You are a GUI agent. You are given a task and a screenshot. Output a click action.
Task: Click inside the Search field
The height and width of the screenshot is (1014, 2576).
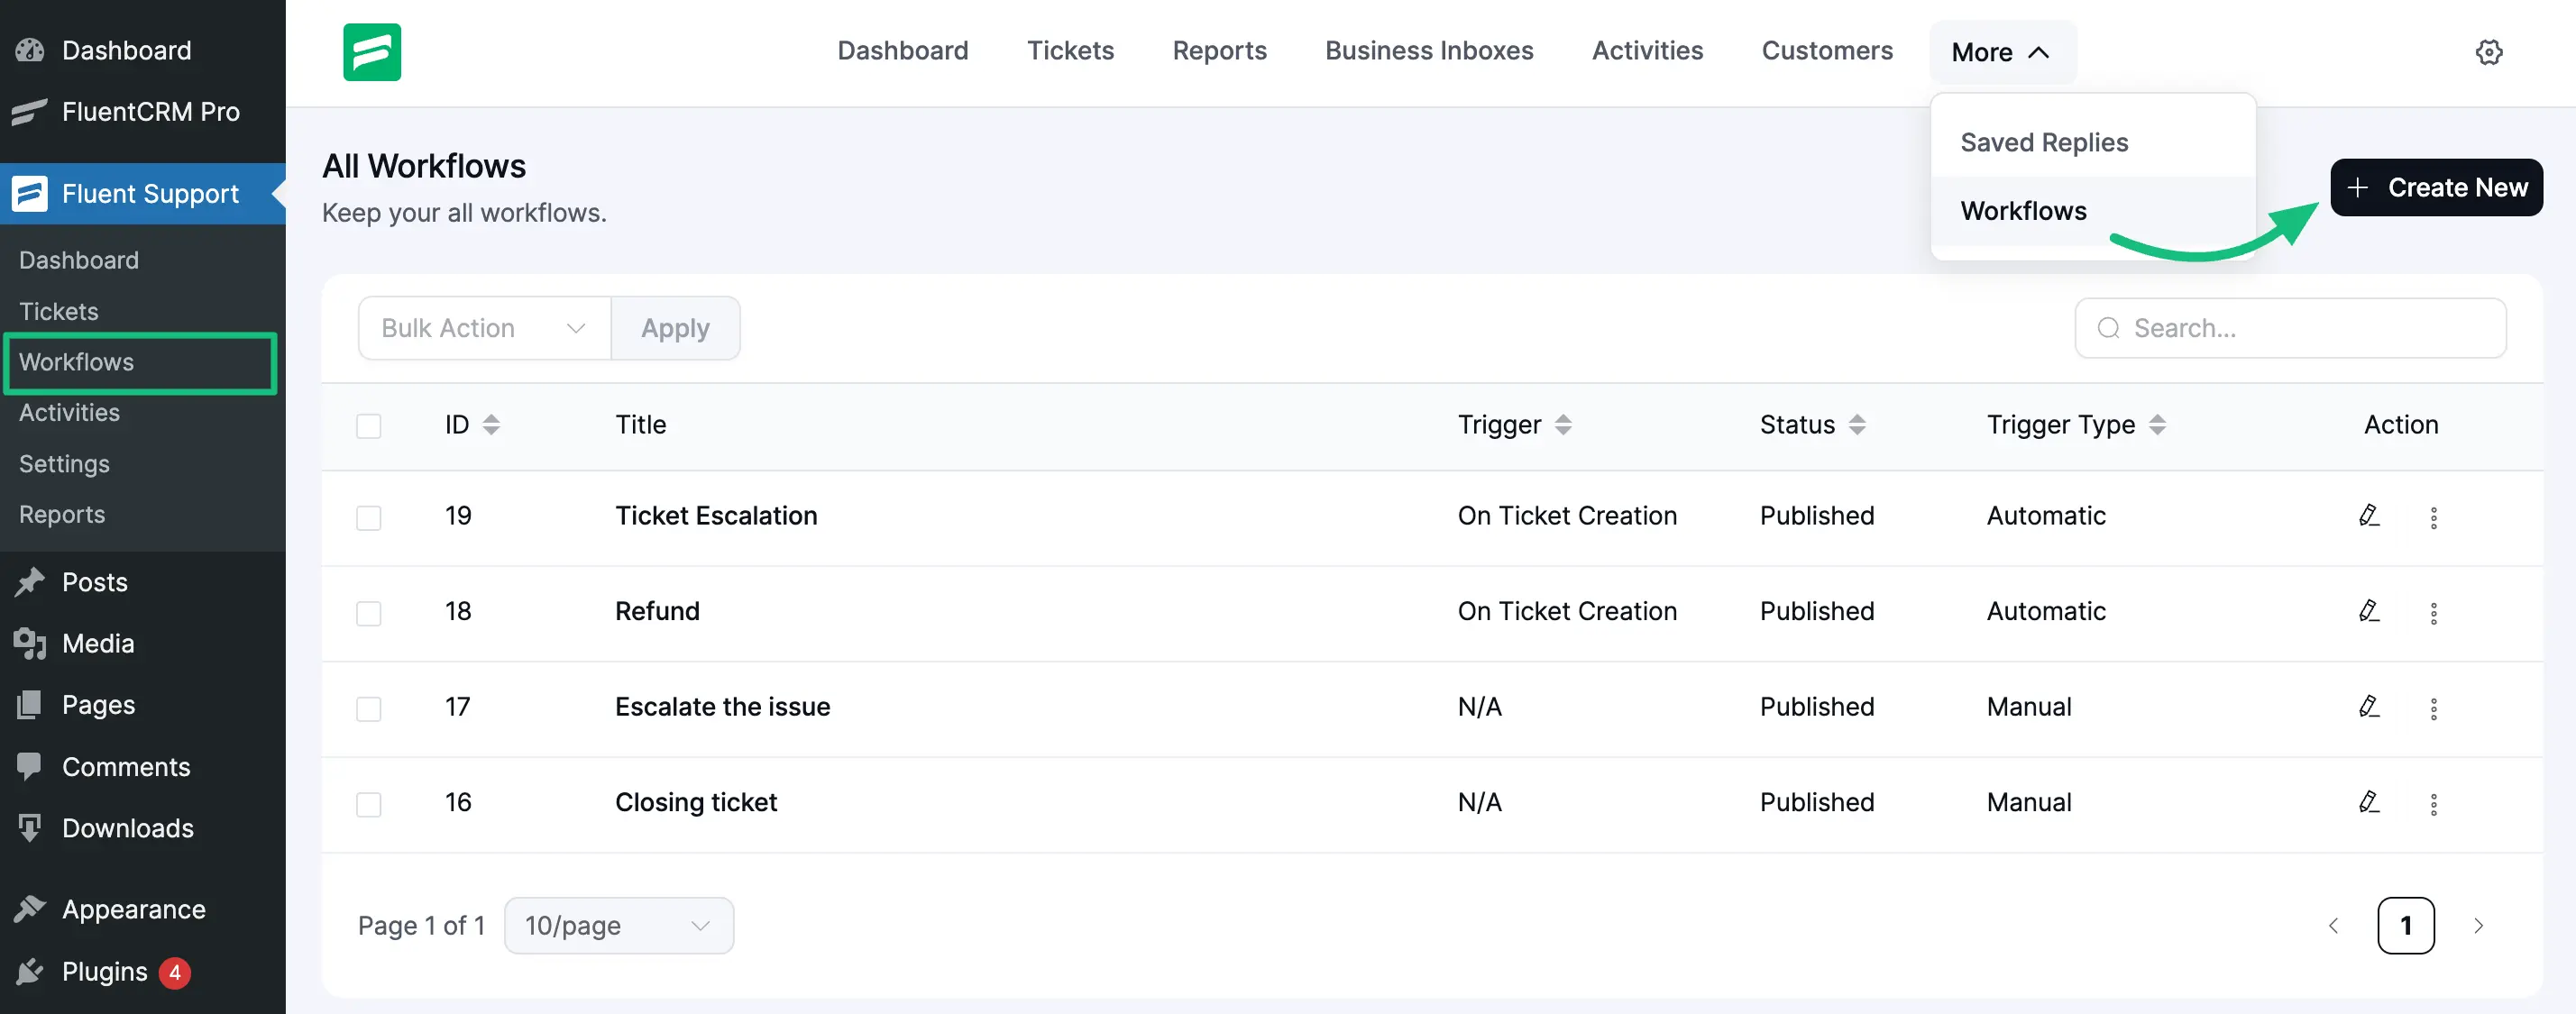(2290, 327)
